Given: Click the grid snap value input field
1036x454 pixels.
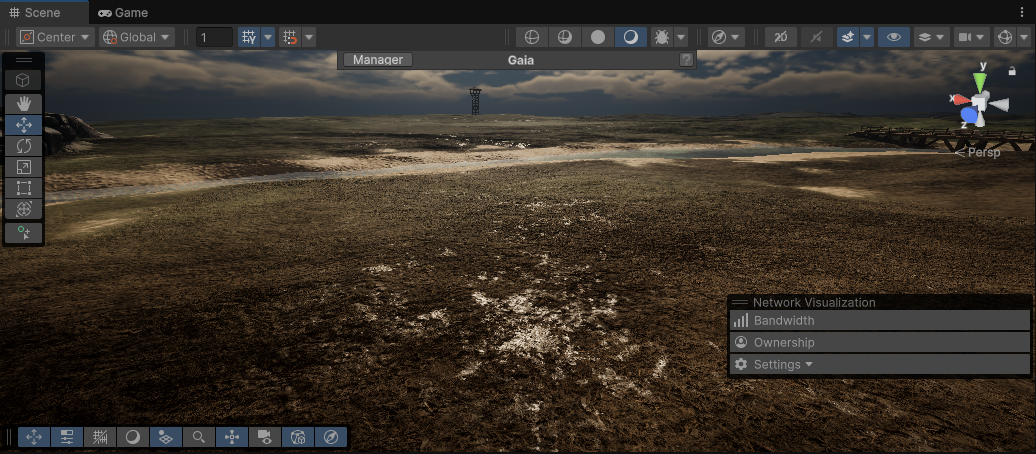Looking at the screenshot, I should click(214, 37).
